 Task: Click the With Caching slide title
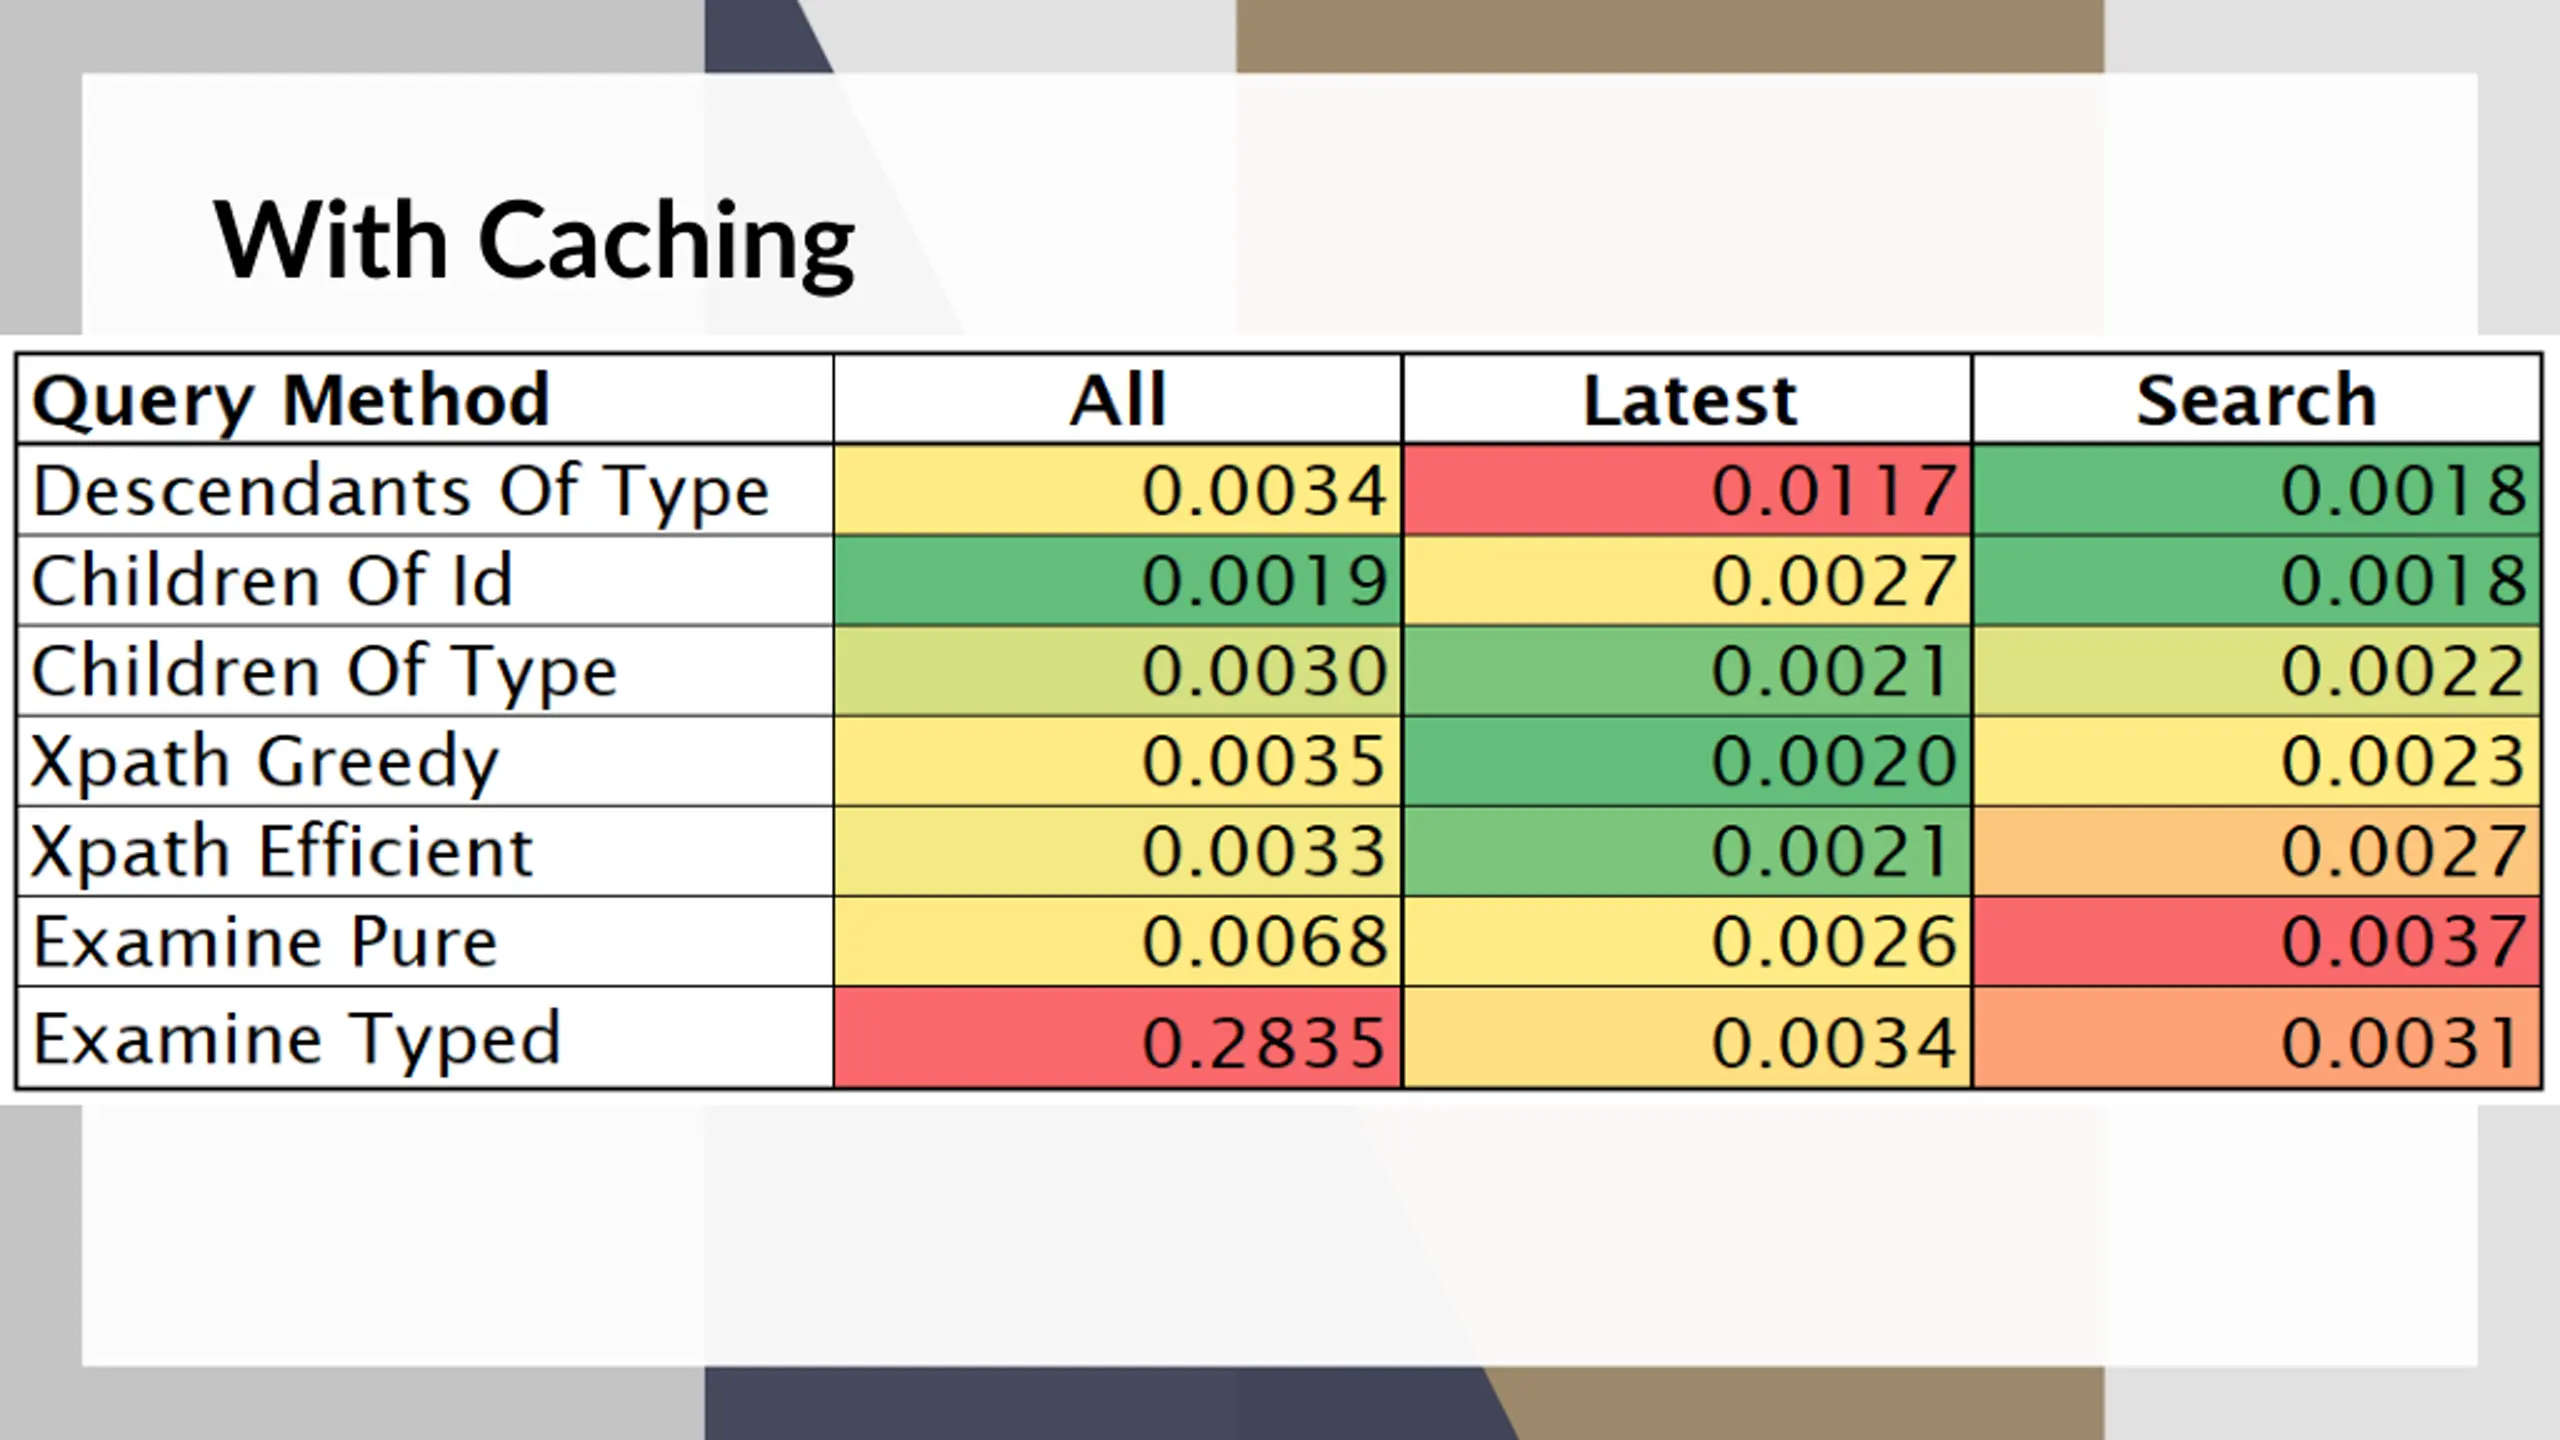coord(534,242)
